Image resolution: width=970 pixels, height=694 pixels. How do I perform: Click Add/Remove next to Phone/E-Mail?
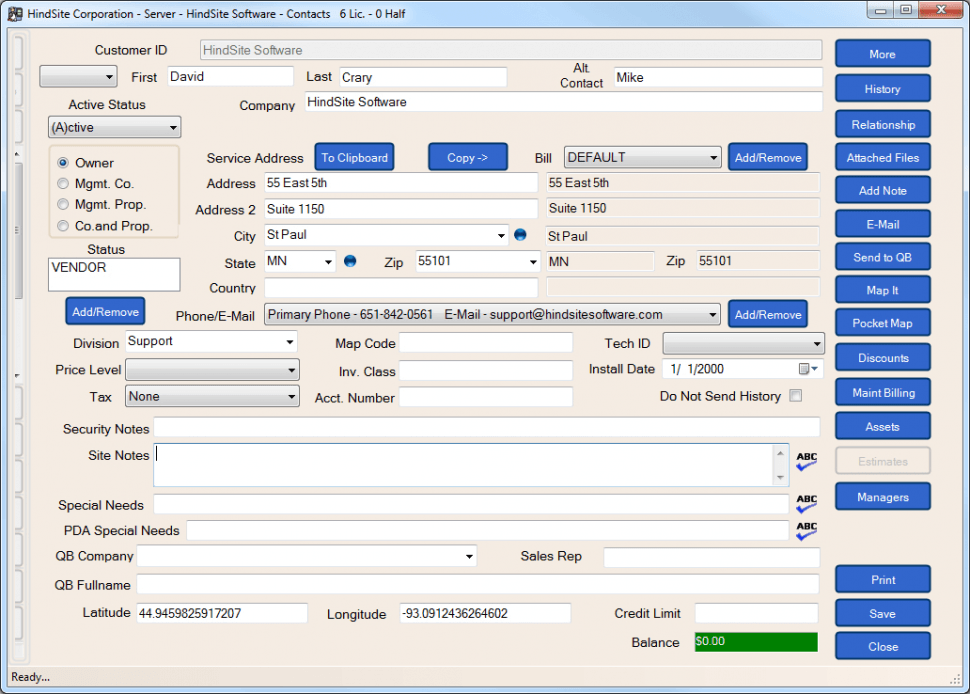click(768, 314)
